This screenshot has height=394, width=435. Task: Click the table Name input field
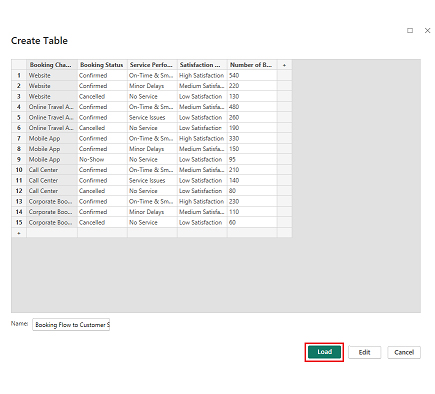click(71, 324)
